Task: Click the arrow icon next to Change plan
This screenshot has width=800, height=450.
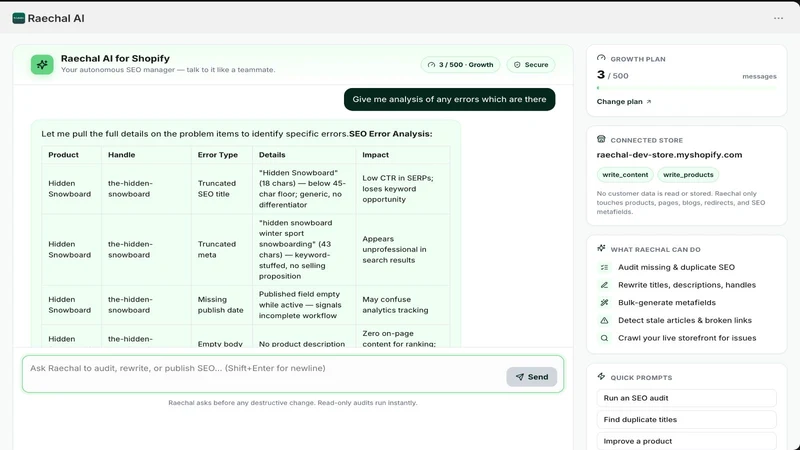Action: (649, 102)
